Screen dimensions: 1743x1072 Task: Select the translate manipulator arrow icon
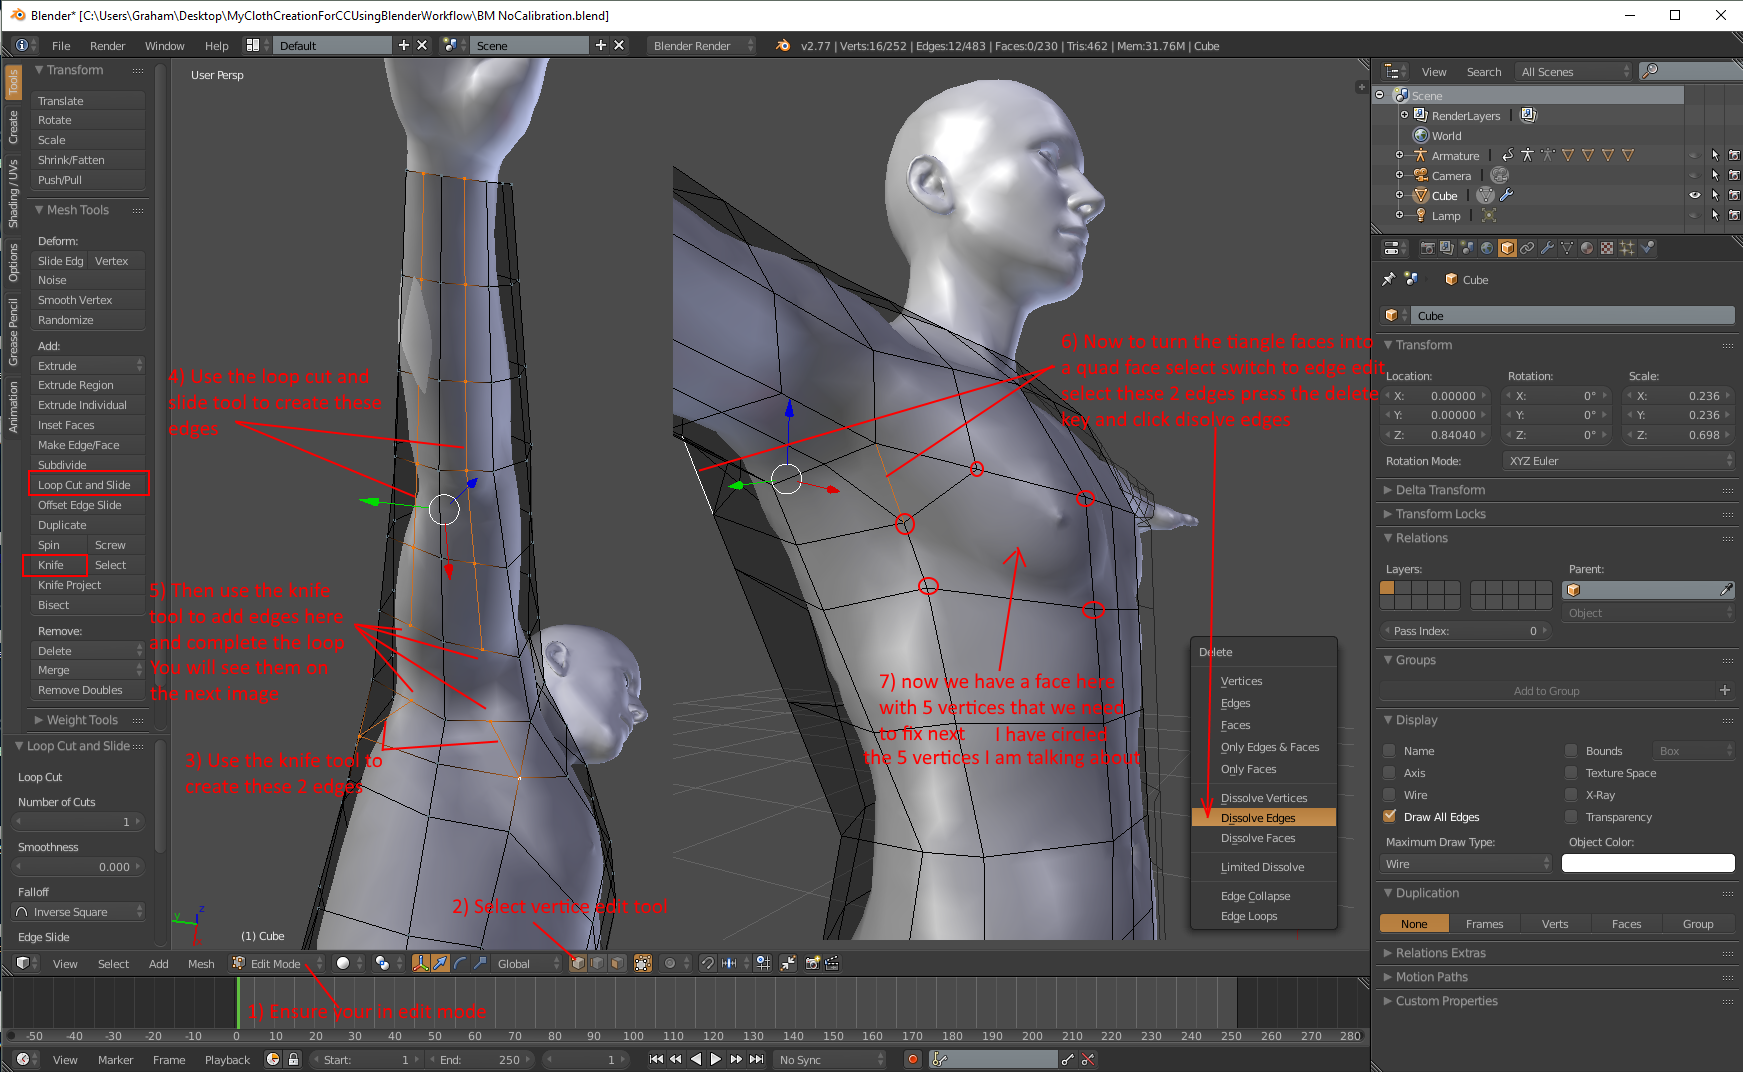440,963
